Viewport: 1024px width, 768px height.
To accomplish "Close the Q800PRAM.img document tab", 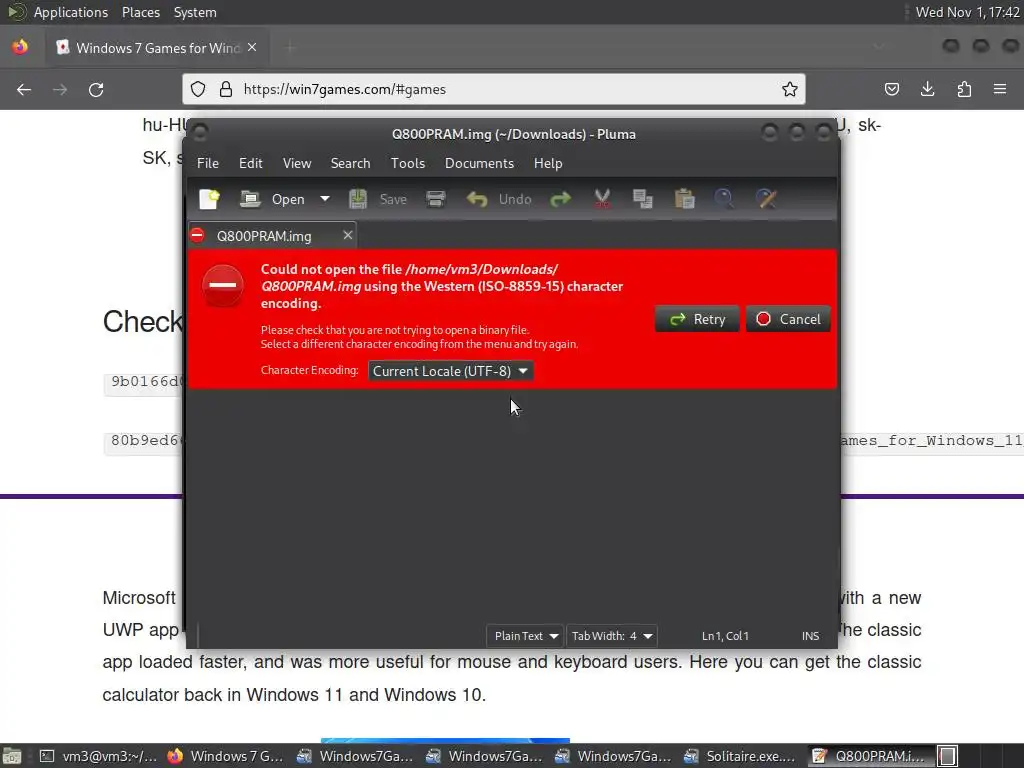I will click(x=348, y=235).
